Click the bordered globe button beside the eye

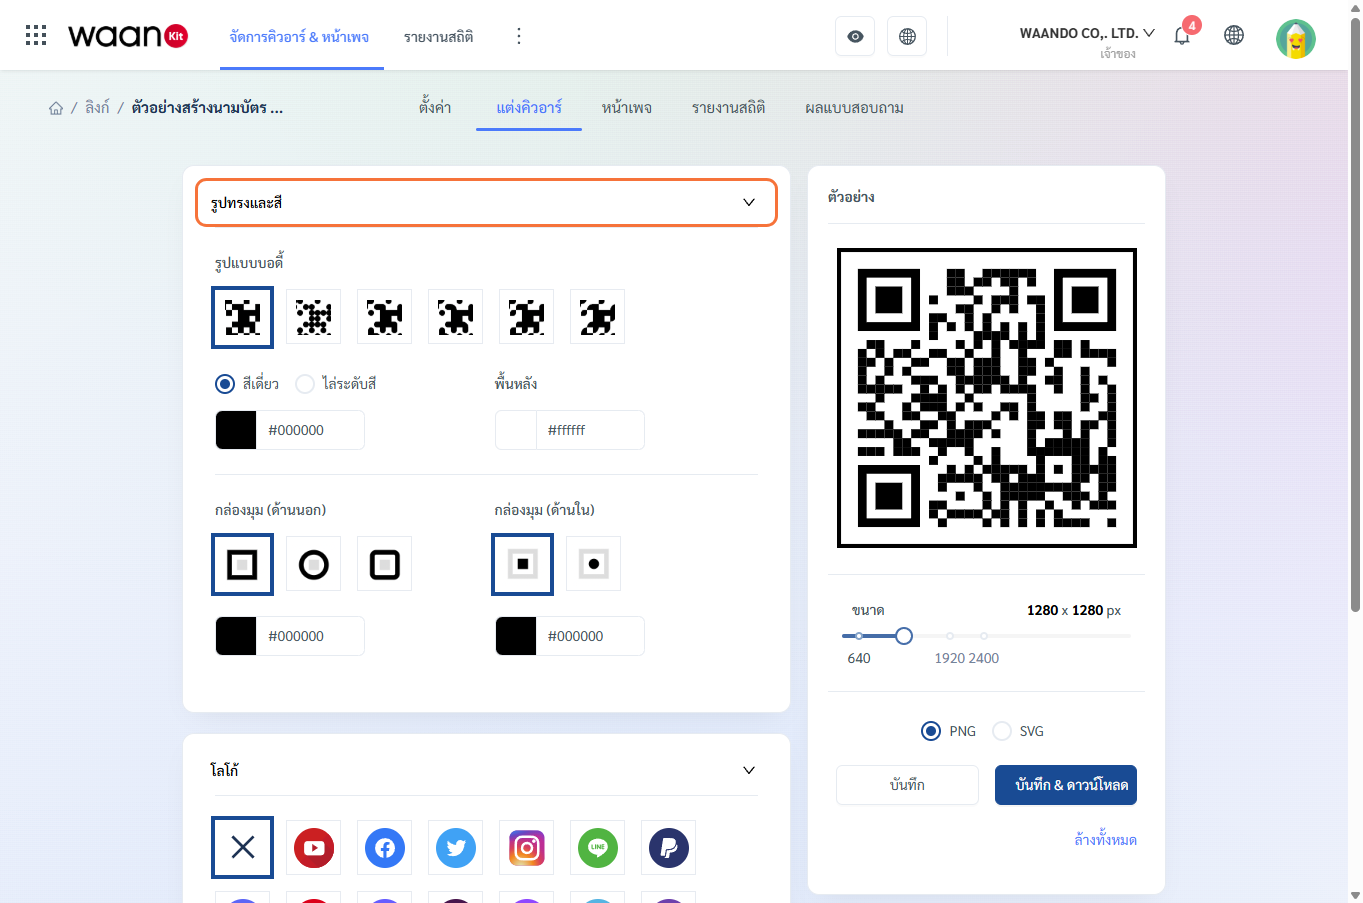[907, 36]
